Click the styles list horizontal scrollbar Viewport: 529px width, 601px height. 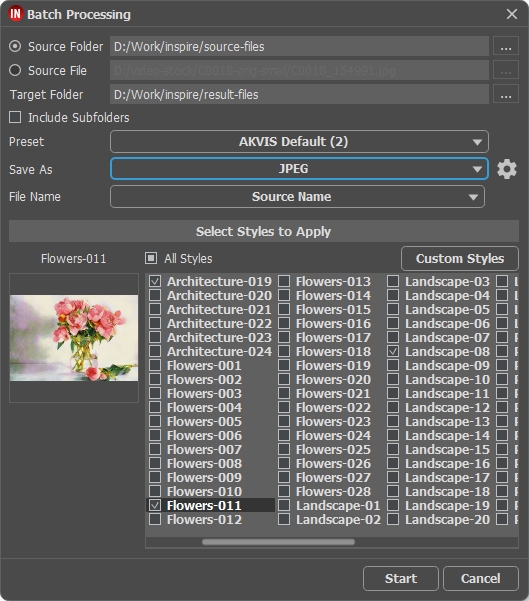tap(278, 542)
